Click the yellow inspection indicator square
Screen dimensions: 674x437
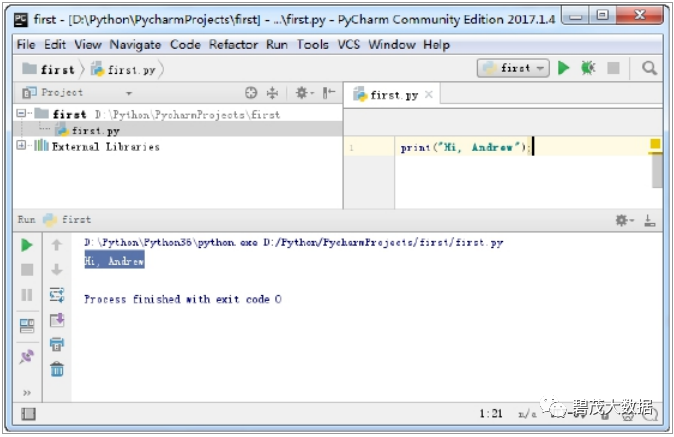point(655,144)
